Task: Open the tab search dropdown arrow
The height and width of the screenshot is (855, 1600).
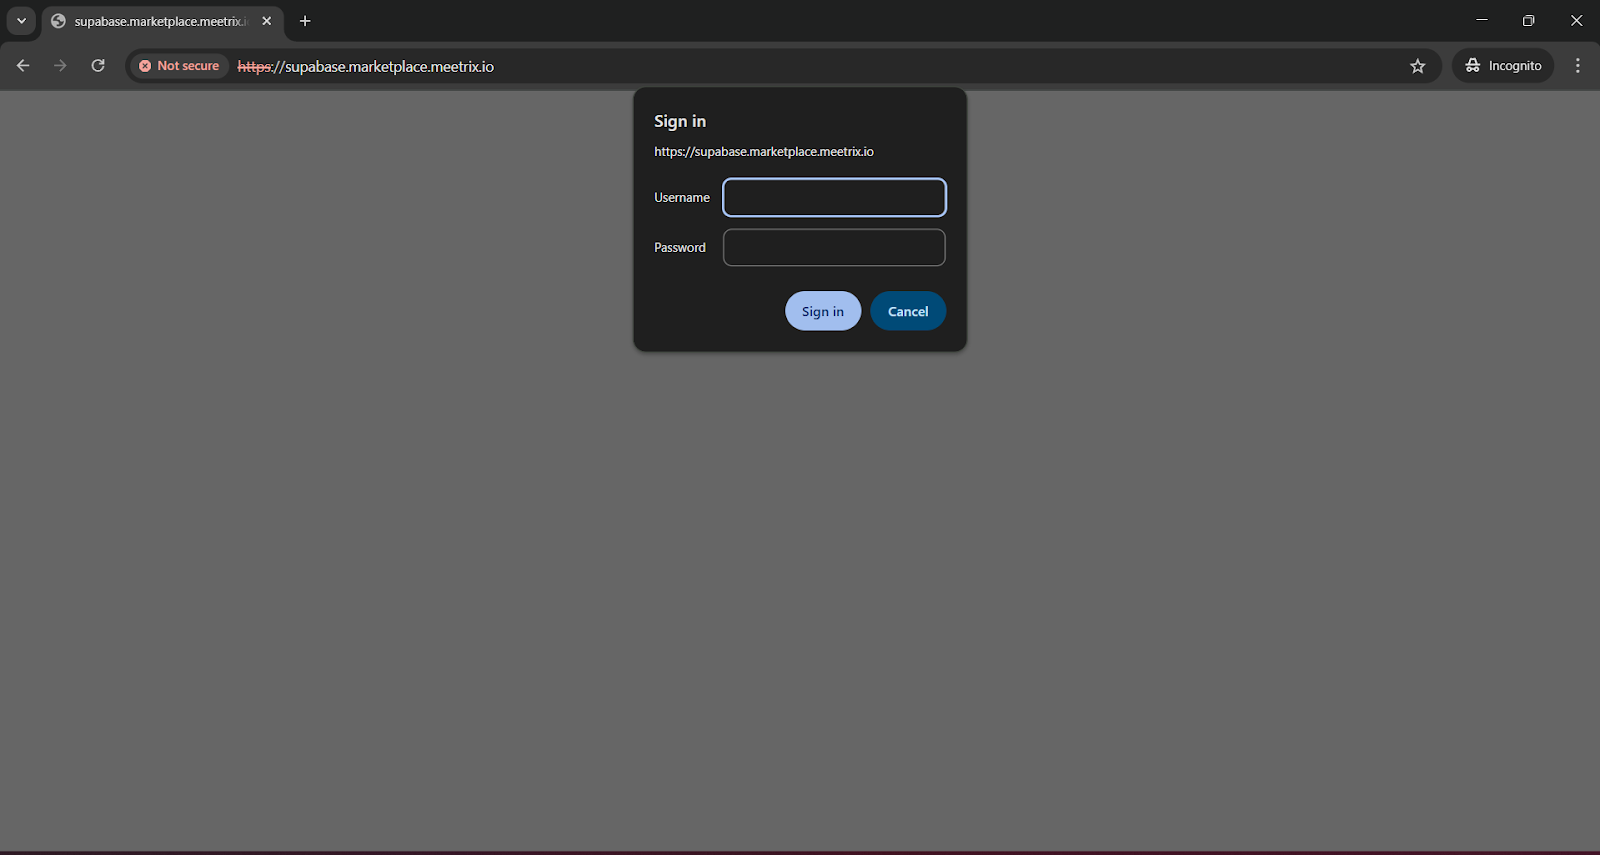Action: tap(21, 21)
